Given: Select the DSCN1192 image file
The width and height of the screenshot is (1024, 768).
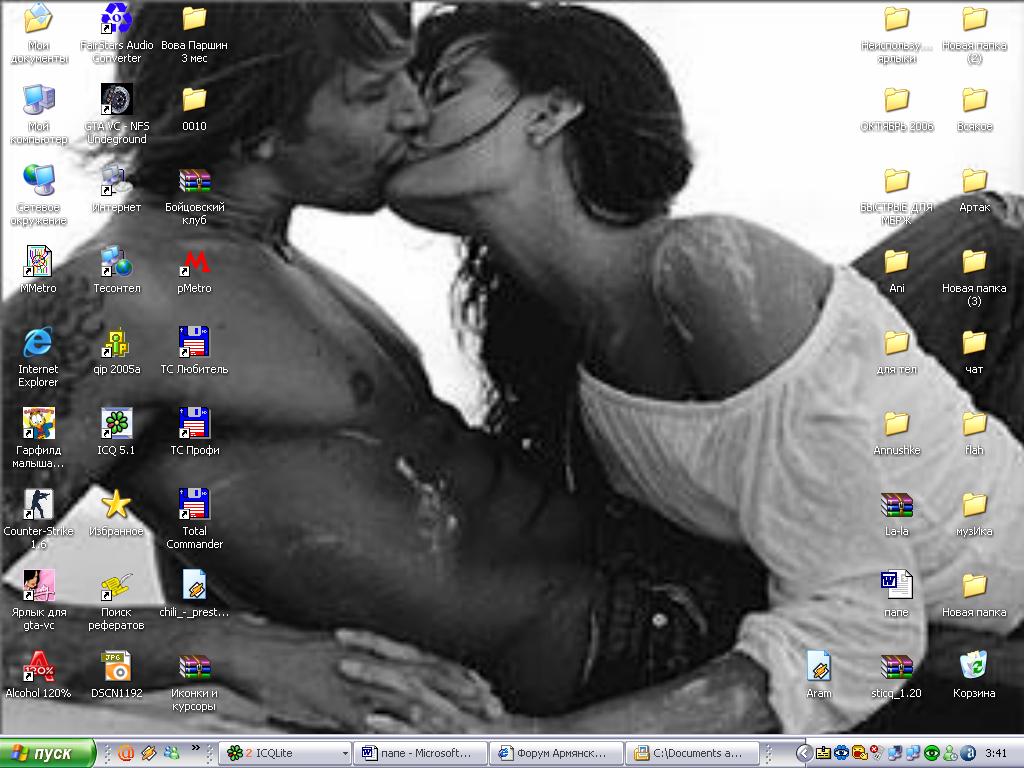Looking at the screenshot, I should click(x=116, y=667).
